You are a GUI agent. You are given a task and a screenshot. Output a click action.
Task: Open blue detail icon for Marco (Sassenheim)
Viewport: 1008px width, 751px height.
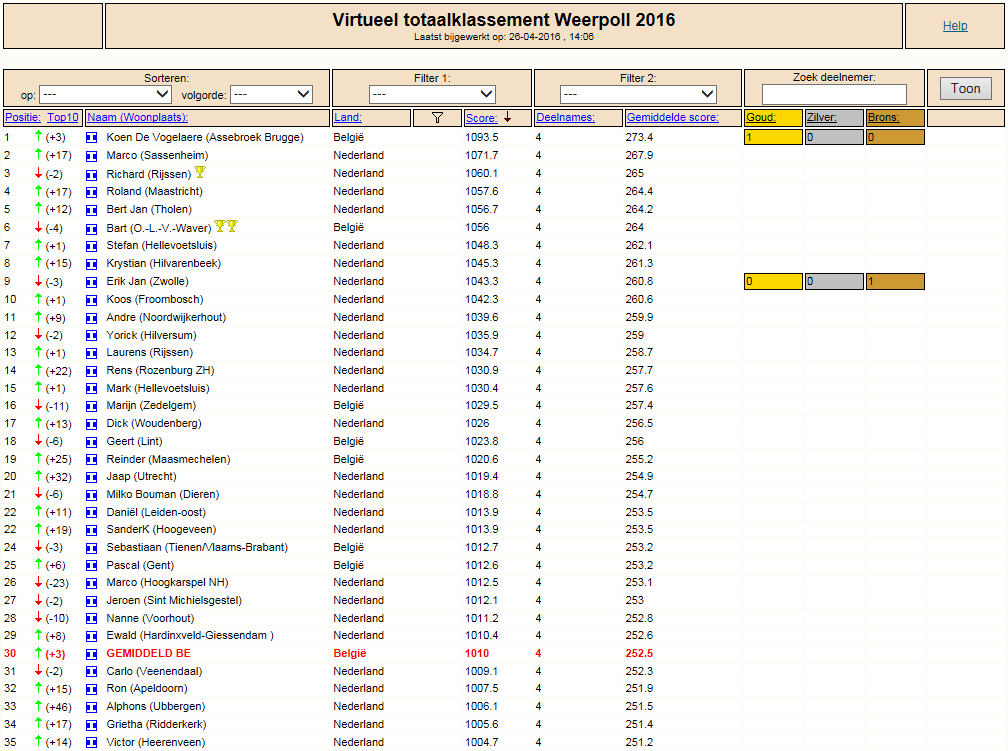(91, 156)
